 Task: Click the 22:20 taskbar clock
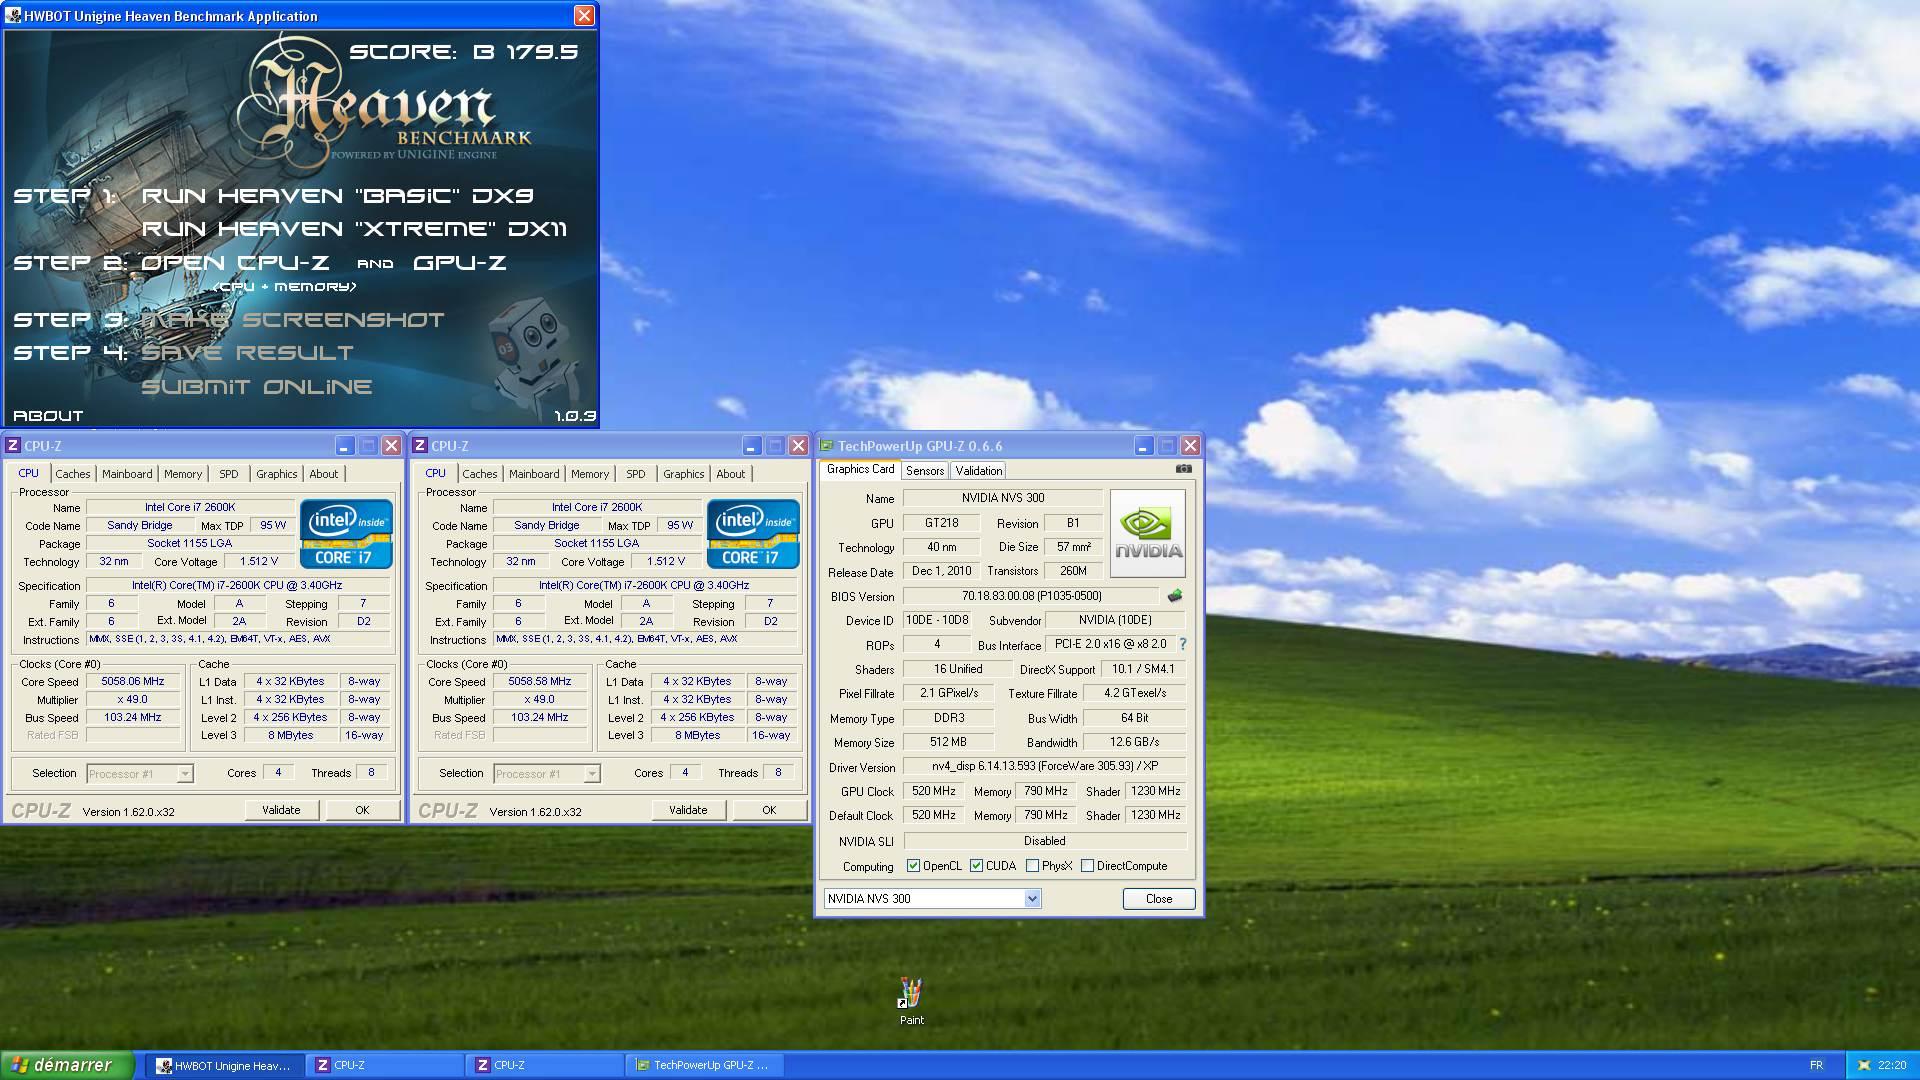coord(1892,1065)
